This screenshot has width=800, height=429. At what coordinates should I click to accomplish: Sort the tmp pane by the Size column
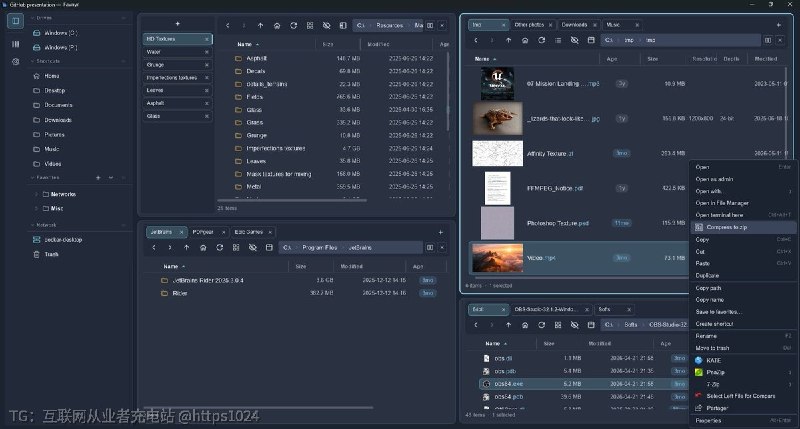653,59
